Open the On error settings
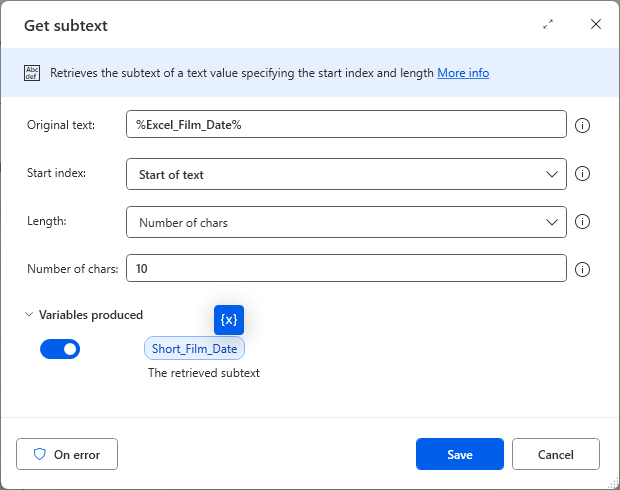This screenshot has height=490, width=620. [x=67, y=454]
